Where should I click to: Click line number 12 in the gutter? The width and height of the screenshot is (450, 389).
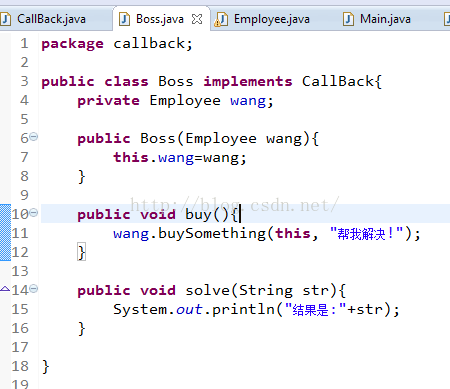[20, 252]
